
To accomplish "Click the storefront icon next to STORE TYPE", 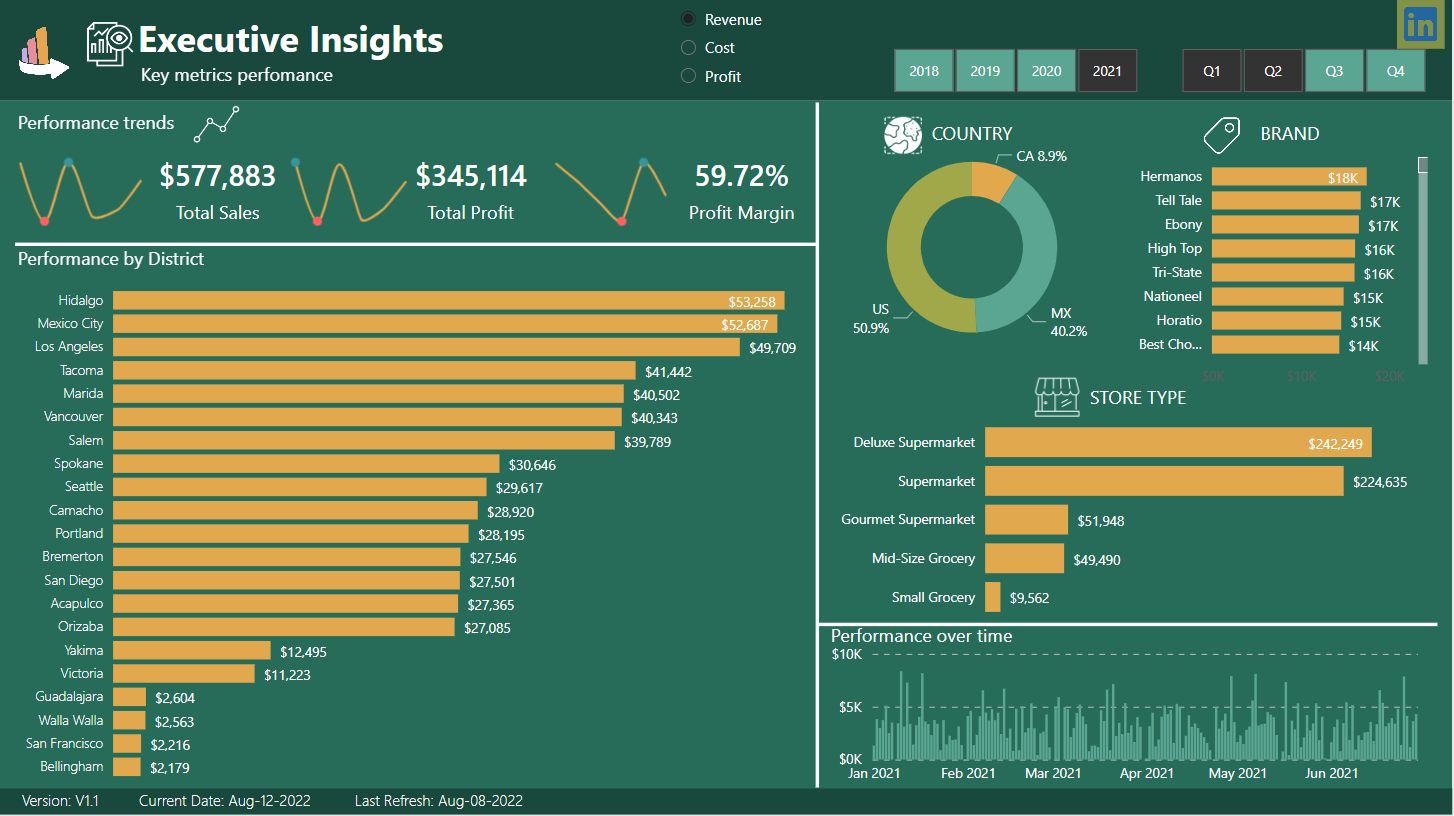I will click(x=1057, y=397).
